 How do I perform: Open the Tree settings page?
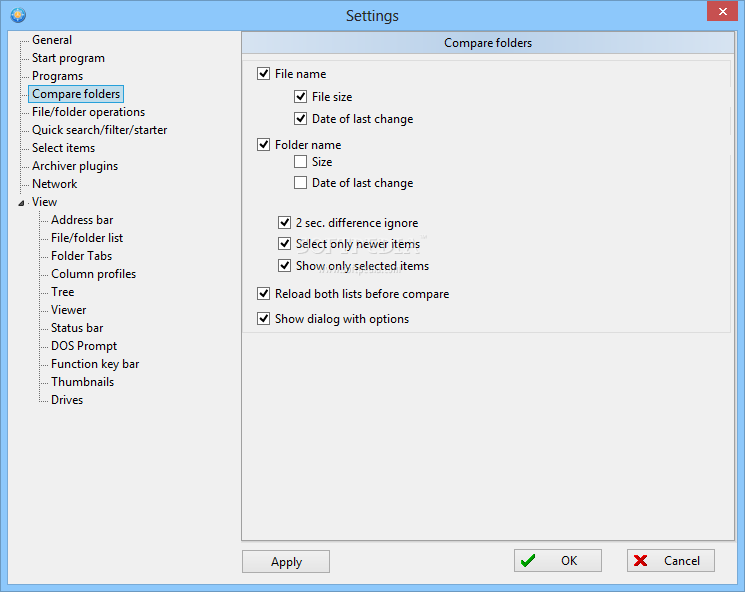point(63,292)
